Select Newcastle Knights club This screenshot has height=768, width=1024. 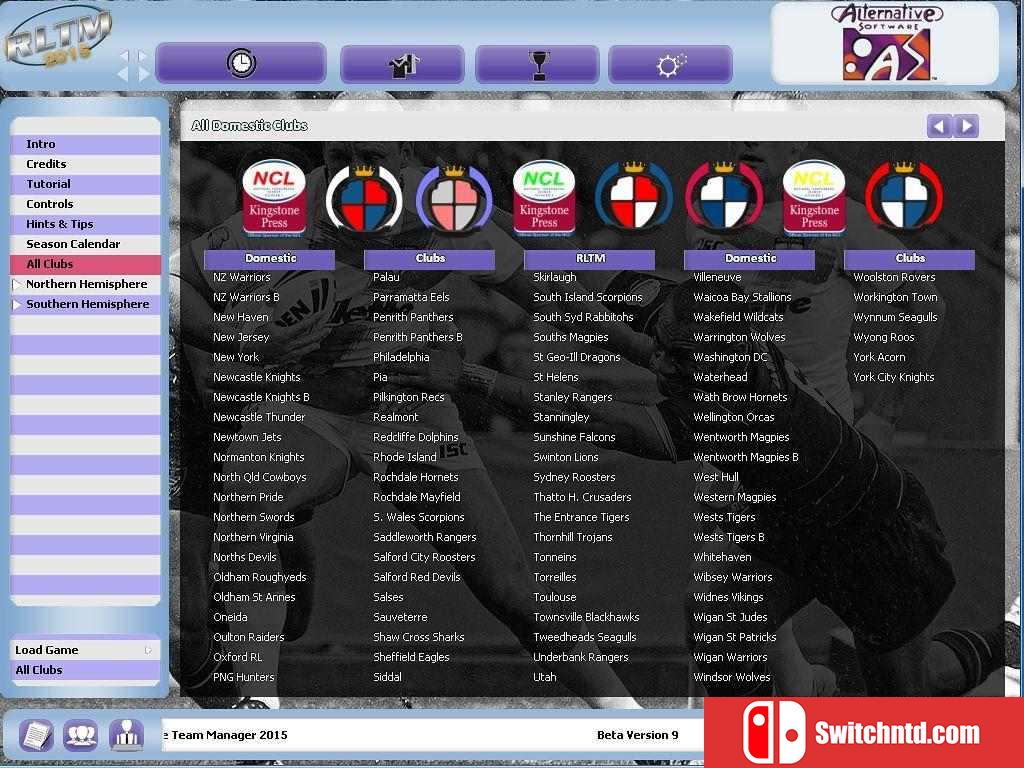pos(257,377)
